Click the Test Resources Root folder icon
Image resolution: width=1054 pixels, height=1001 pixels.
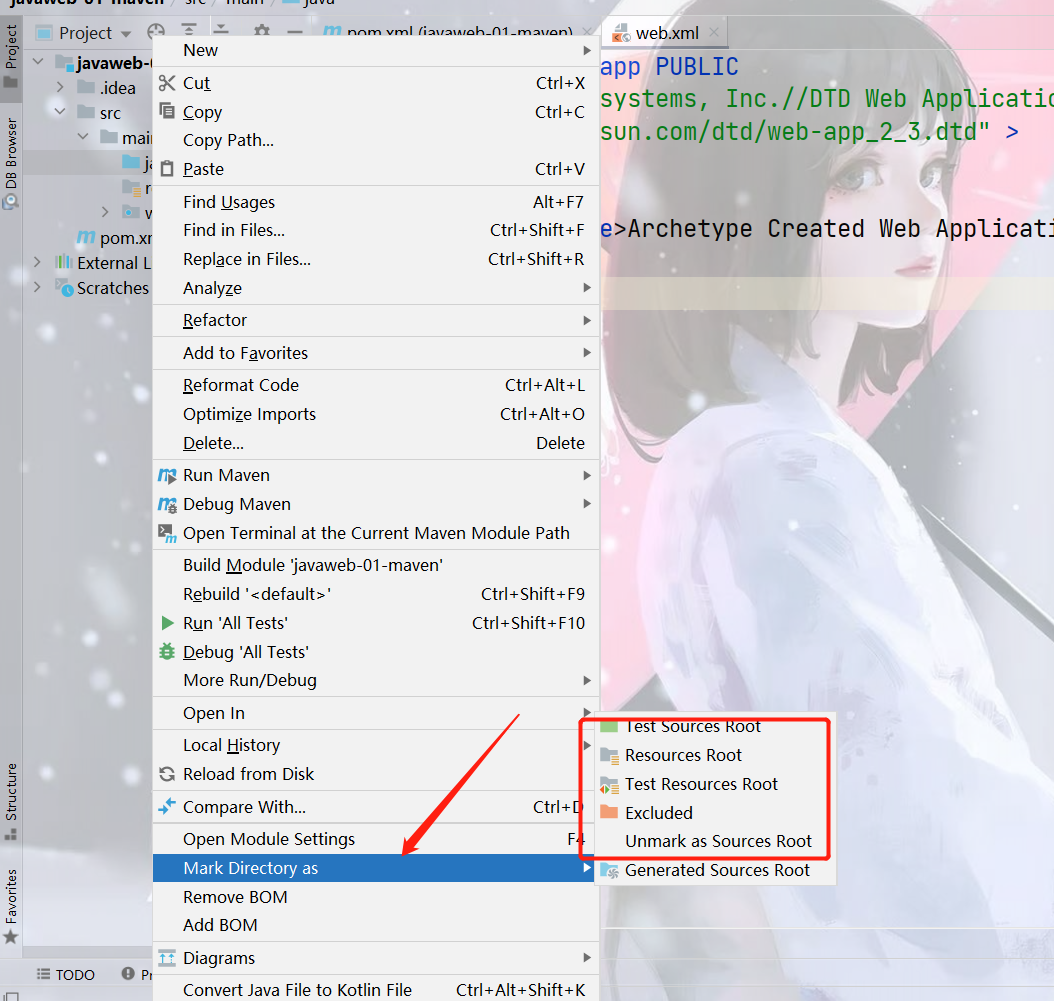tap(609, 785)
